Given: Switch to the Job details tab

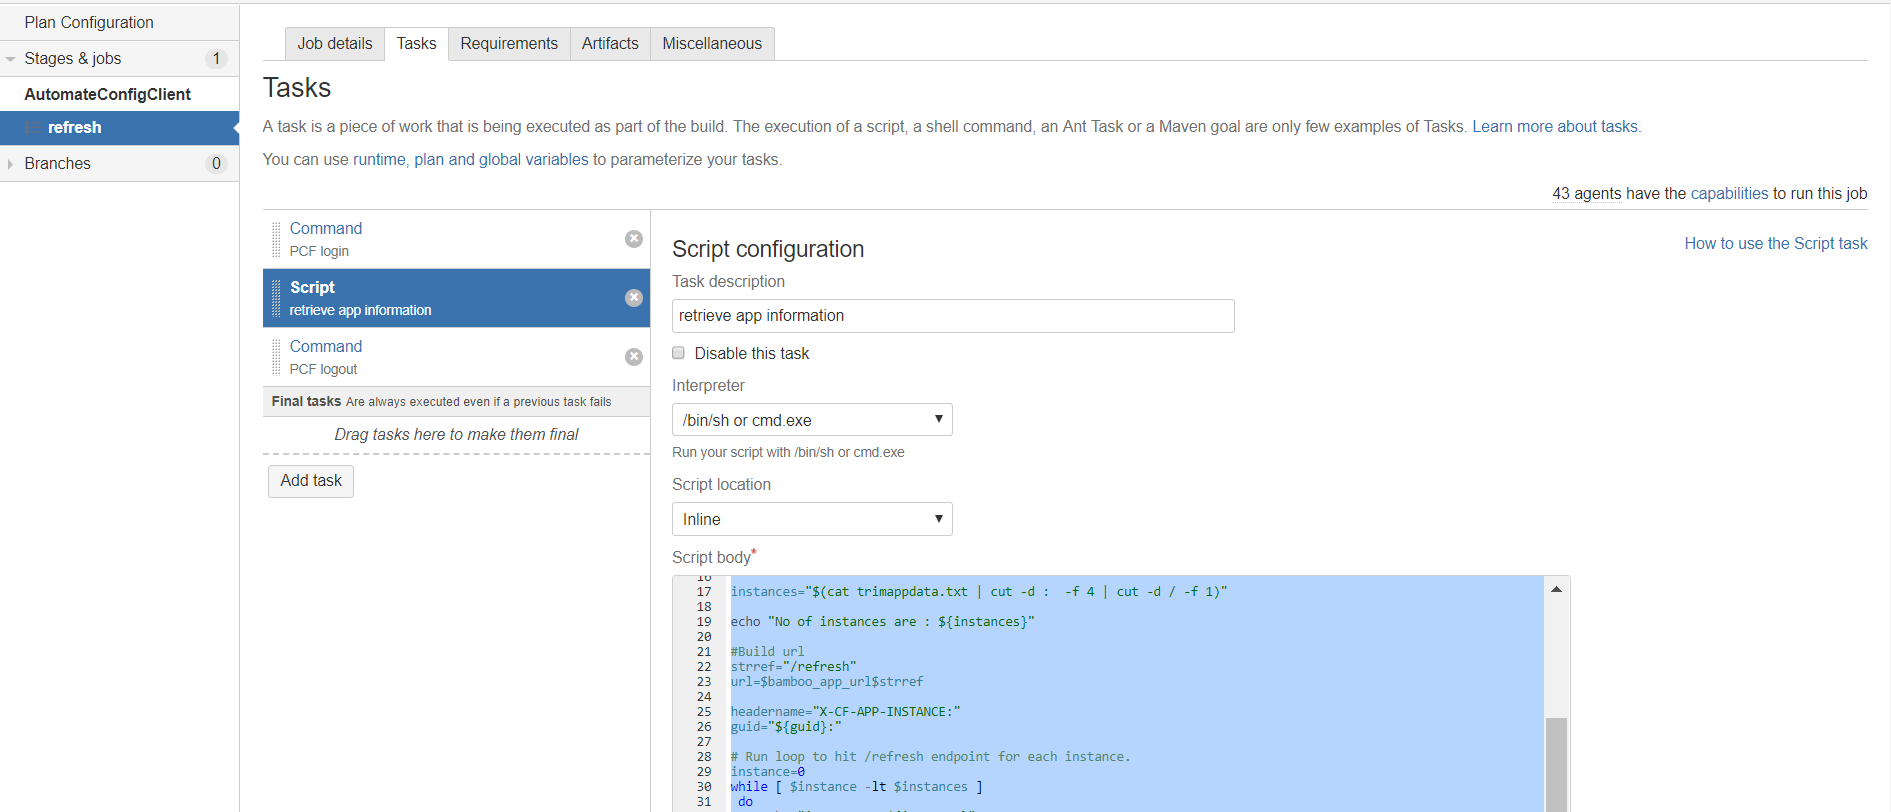Looking at the screenshot, I should (x=334, y=44).
